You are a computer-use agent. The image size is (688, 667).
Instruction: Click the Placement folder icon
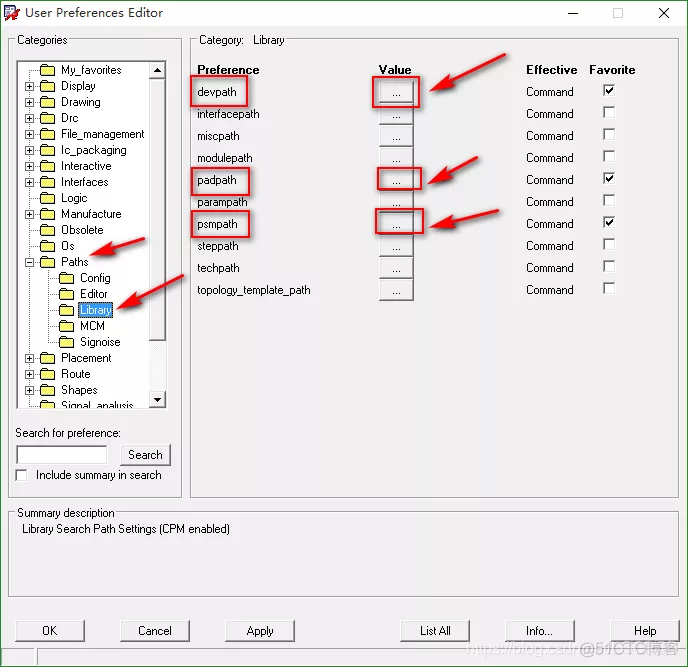(x=47, y=358)
